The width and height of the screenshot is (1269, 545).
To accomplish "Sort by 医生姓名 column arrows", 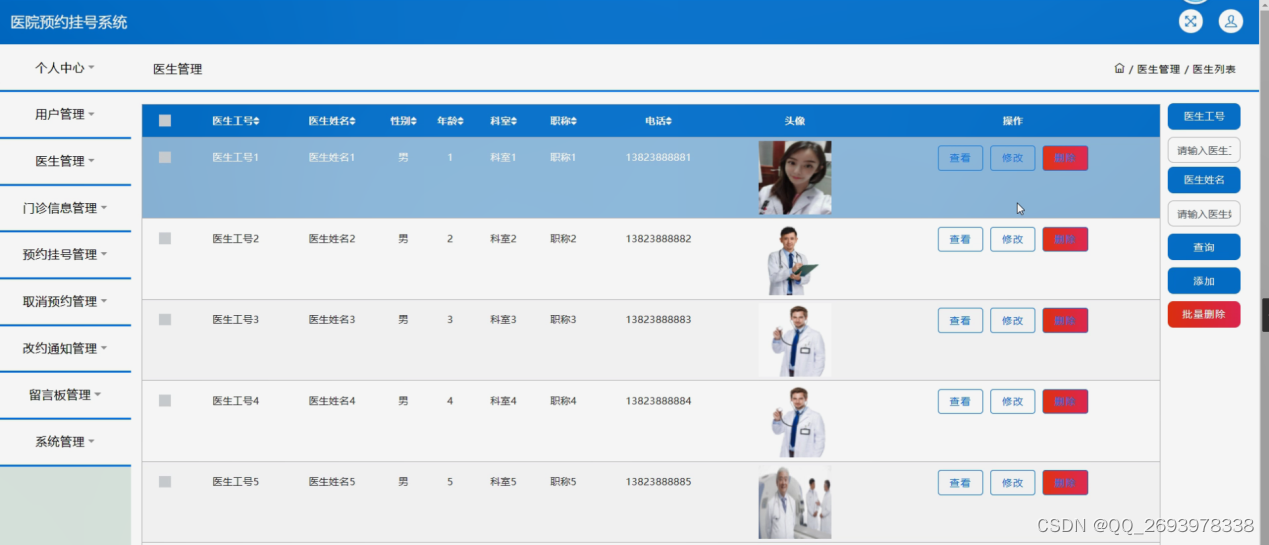I will tap(353, 121).
